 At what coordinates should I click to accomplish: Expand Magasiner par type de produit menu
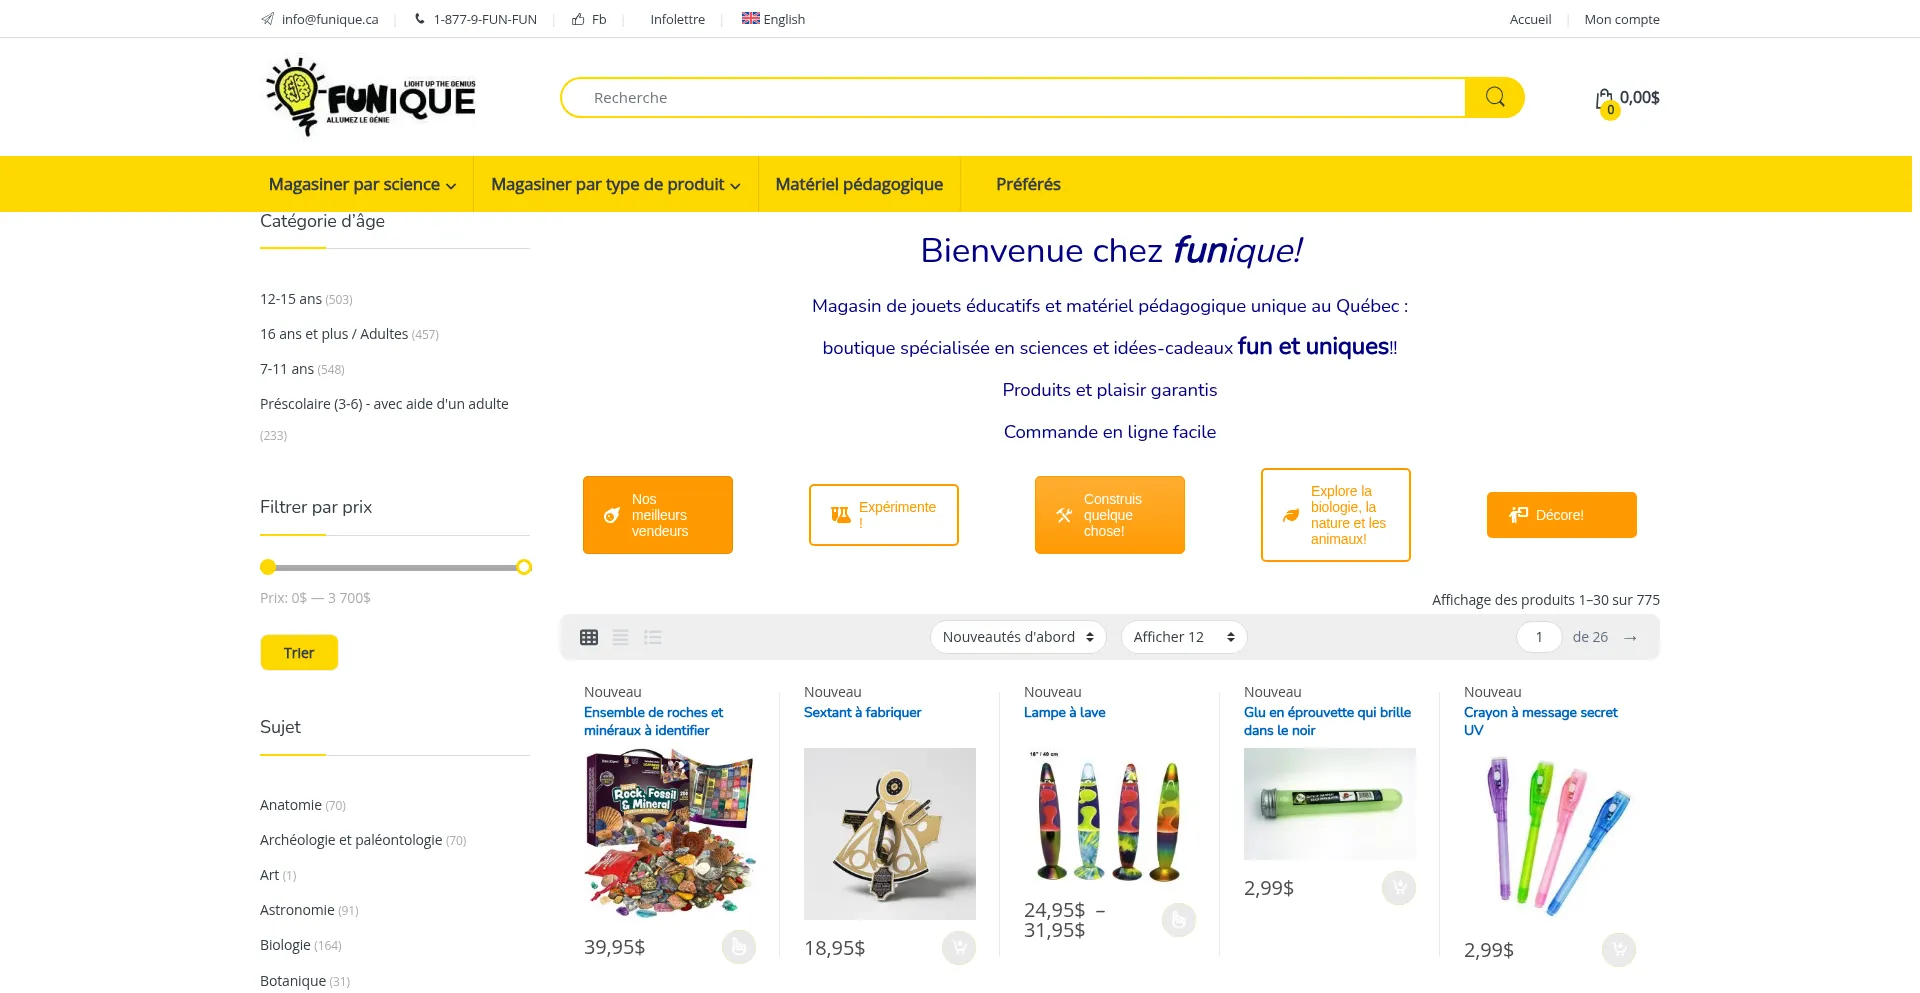615,184
